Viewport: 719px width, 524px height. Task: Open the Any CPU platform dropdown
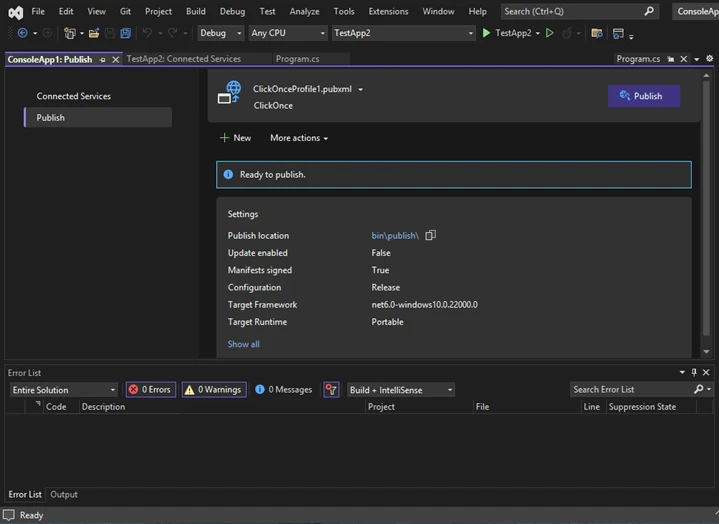tap(288, 33)
